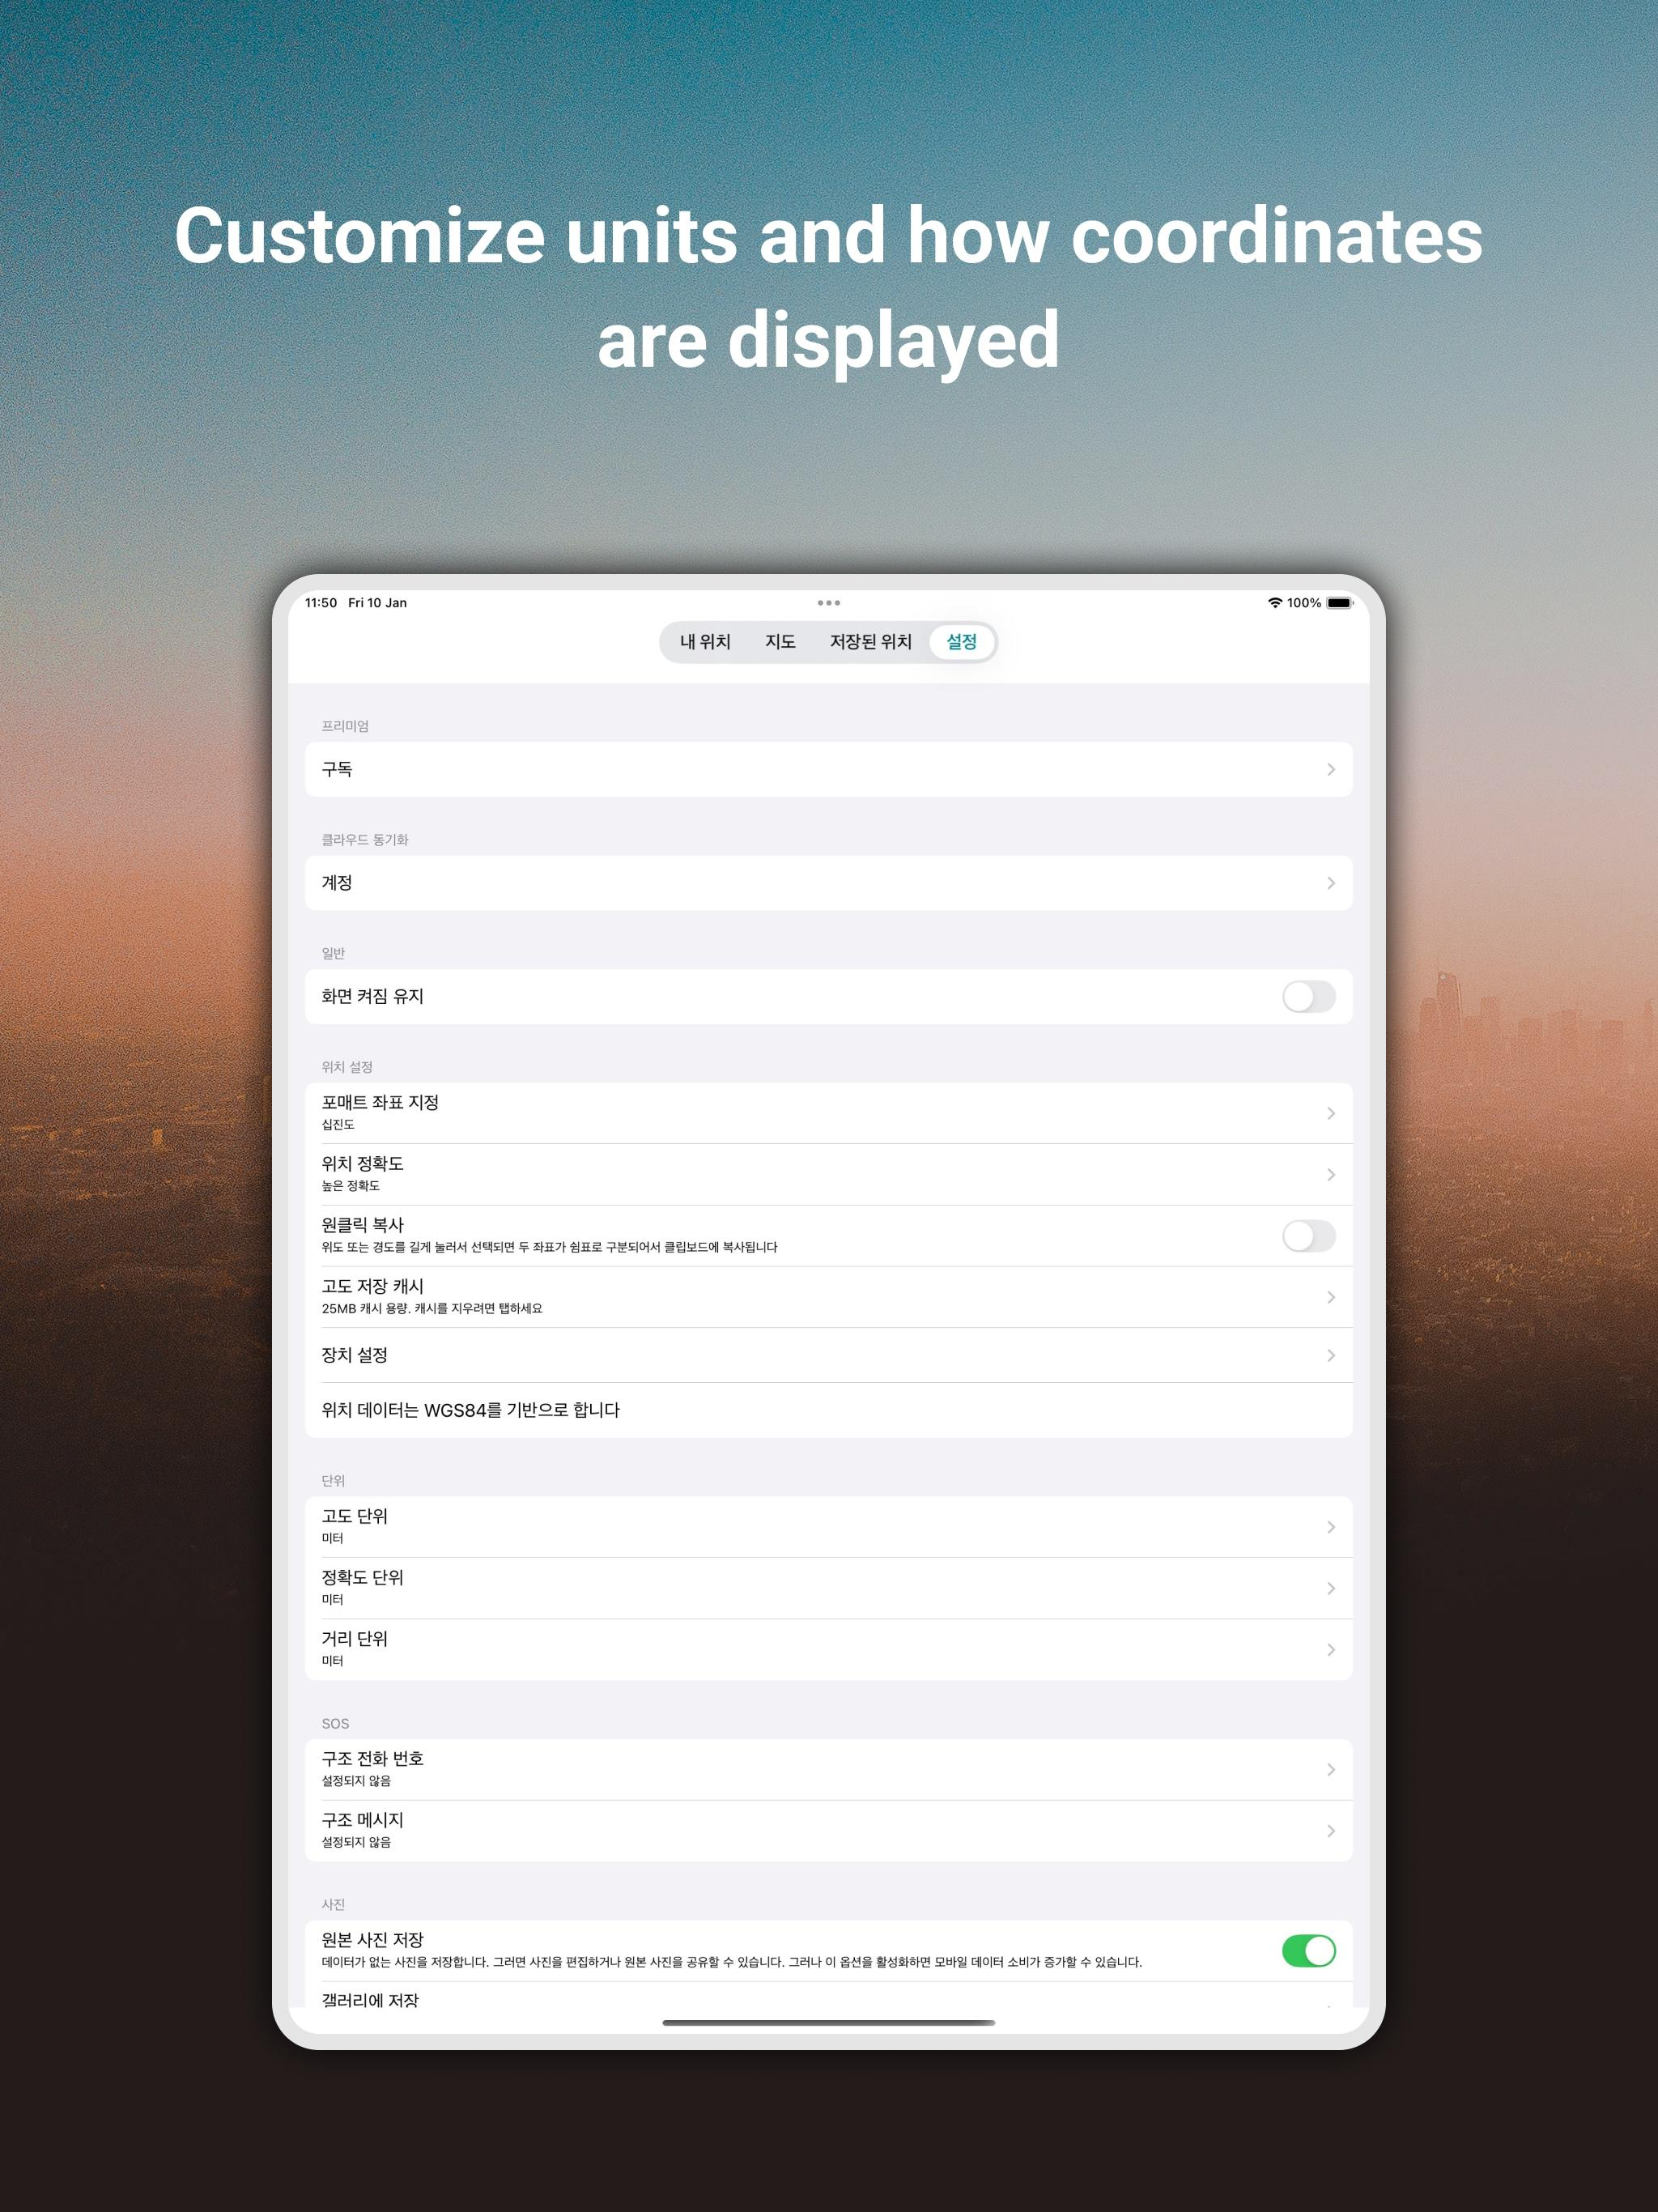The width and height of the screenshot is (1658, 2212).
Task: Expand the 구독 row chevron
Action: pyautogui.click(x=1331, y=769)
